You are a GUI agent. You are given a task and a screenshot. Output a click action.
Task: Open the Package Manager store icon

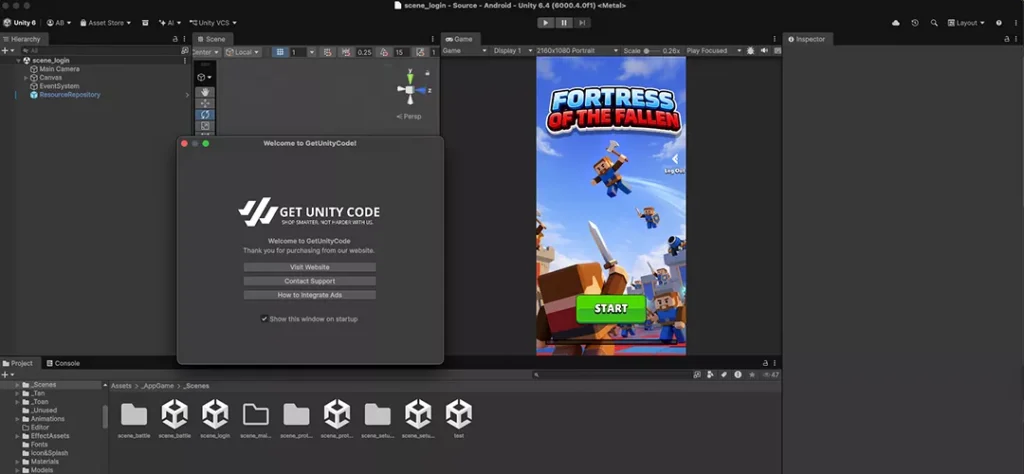tap(145, 23)
